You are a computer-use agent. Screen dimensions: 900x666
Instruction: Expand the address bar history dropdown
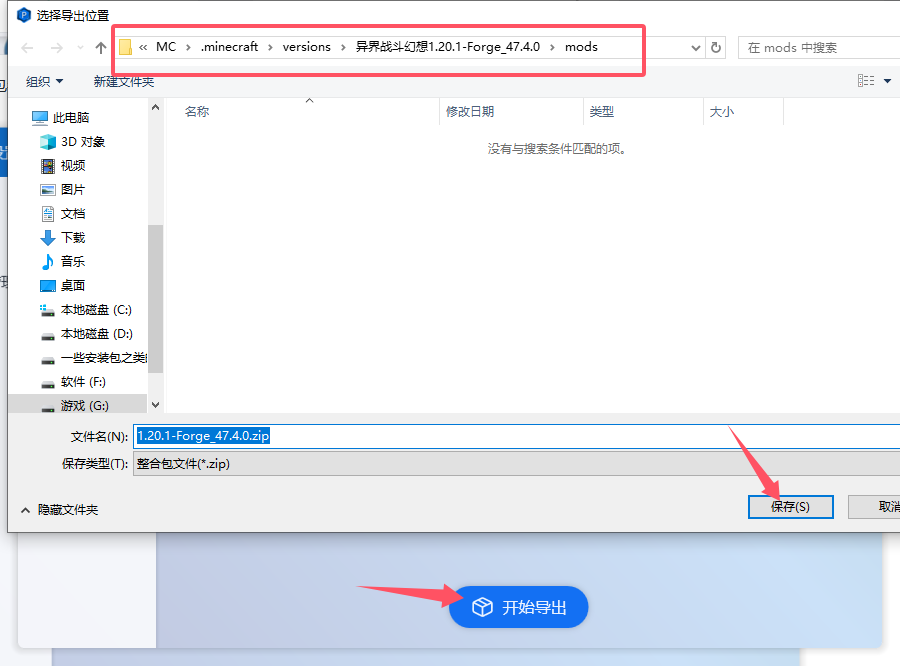(697, 47)
